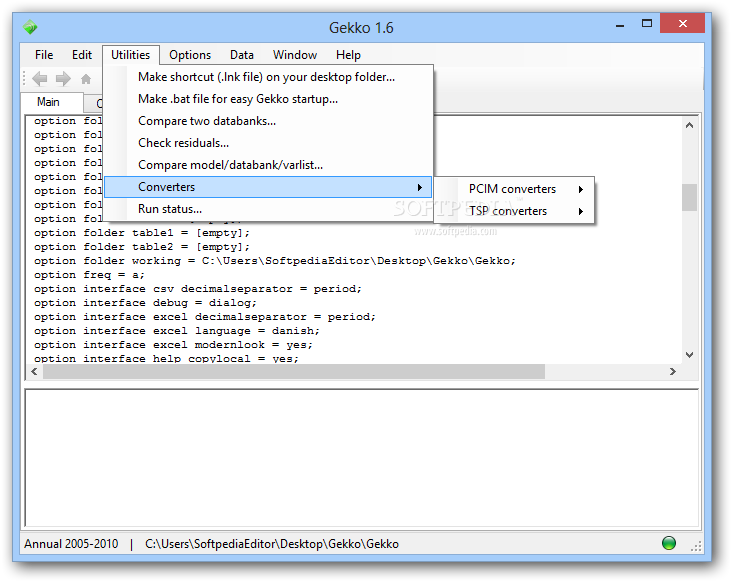The width and height of the screenshot is (732, 582).
Task: Click the green status light in the status bar
Action: (x=669, y=543)
